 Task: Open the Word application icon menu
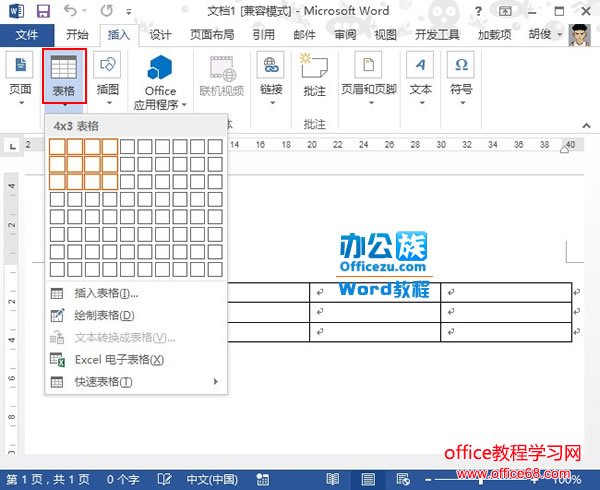(x=16, y=11)
